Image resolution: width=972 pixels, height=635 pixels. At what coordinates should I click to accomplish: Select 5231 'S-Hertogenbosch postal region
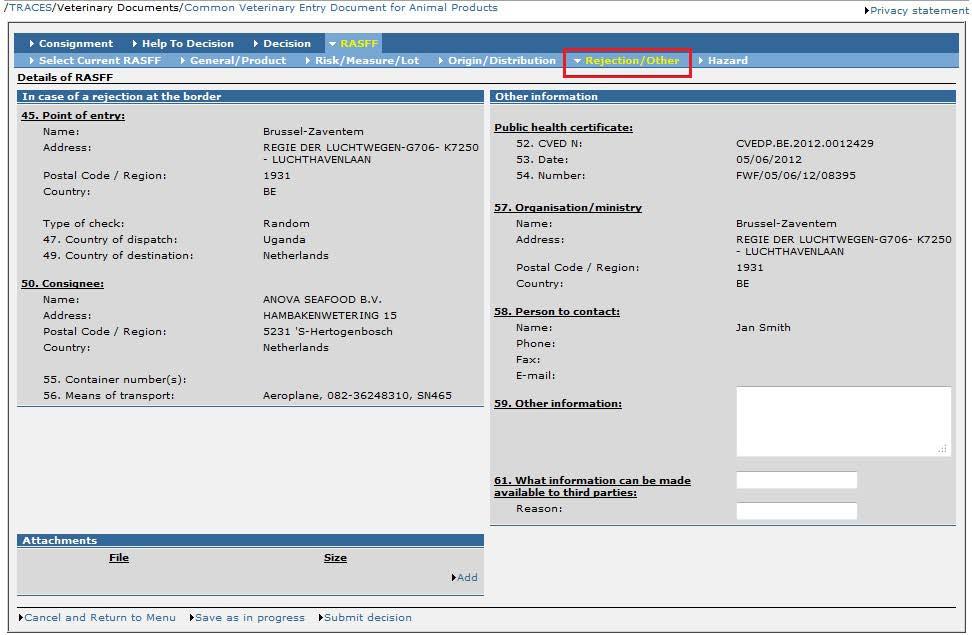pyautogui.click(x=327, y=332)
